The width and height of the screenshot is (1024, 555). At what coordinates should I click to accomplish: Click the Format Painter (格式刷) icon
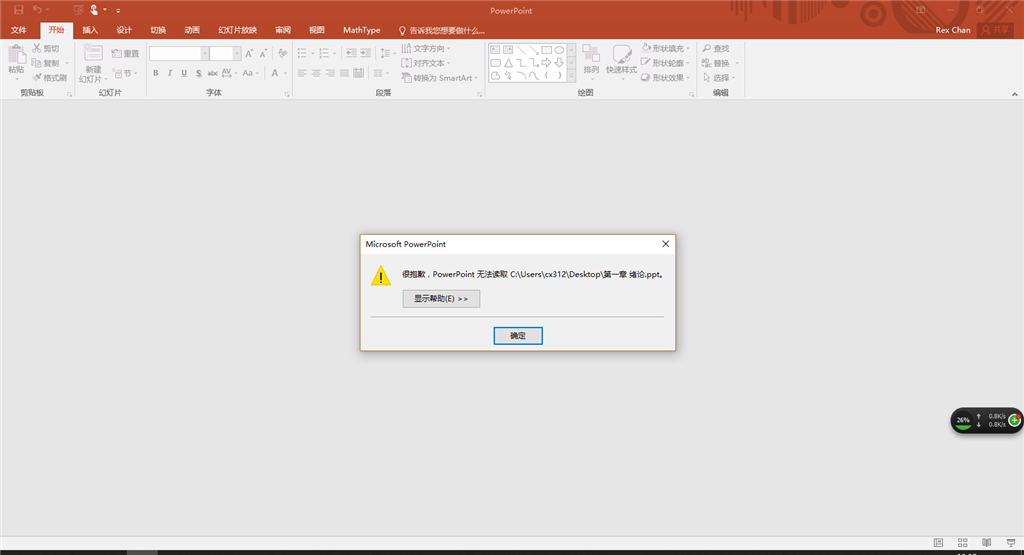(x=37, y=78)
